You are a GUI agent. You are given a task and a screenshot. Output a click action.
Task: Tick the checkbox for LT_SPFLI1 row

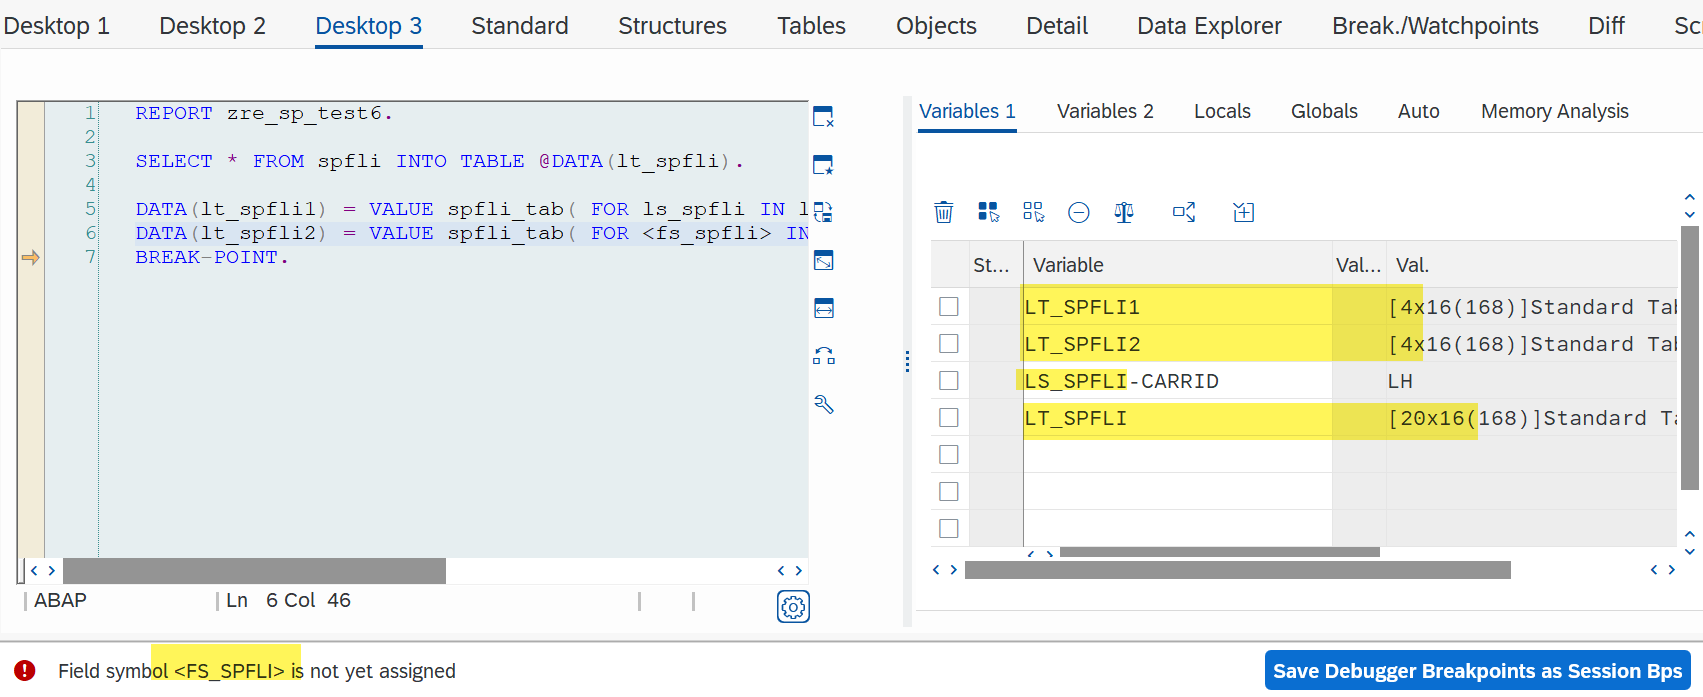949,307
